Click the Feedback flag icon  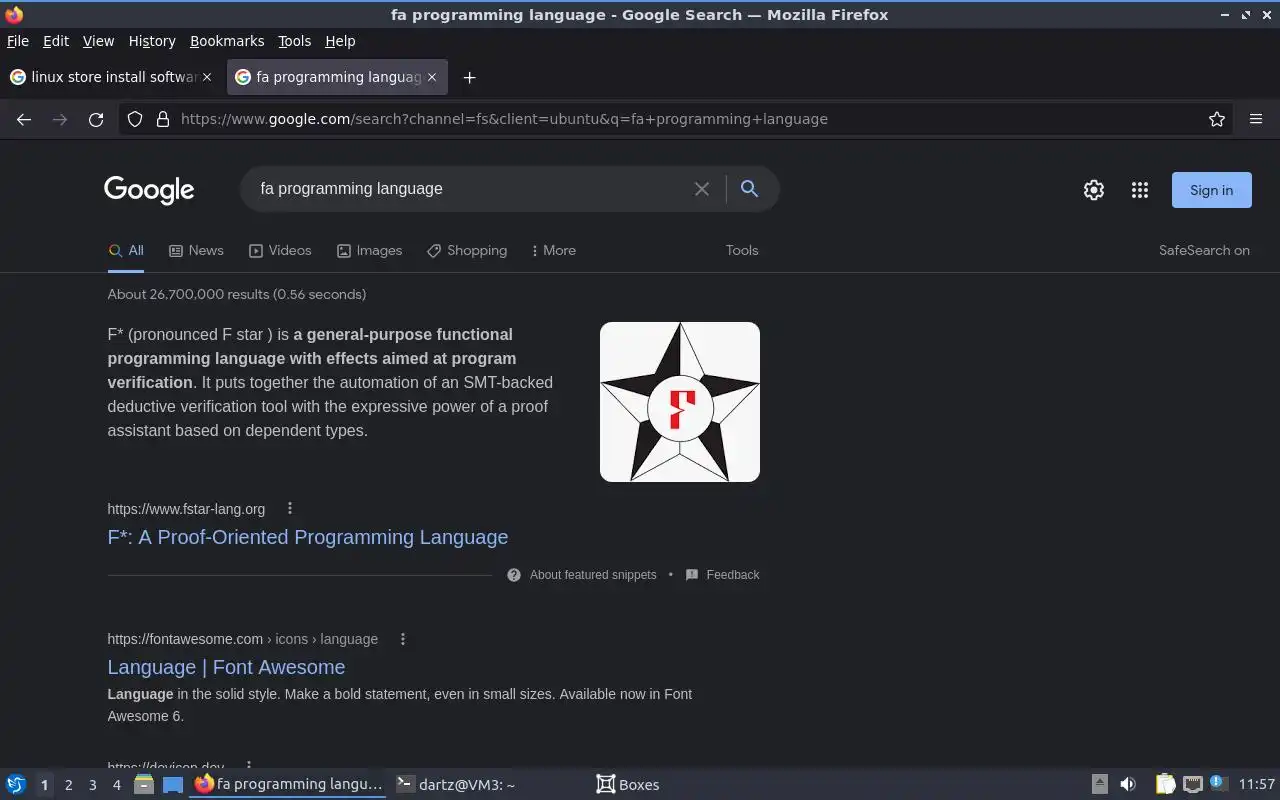(691, 575)
